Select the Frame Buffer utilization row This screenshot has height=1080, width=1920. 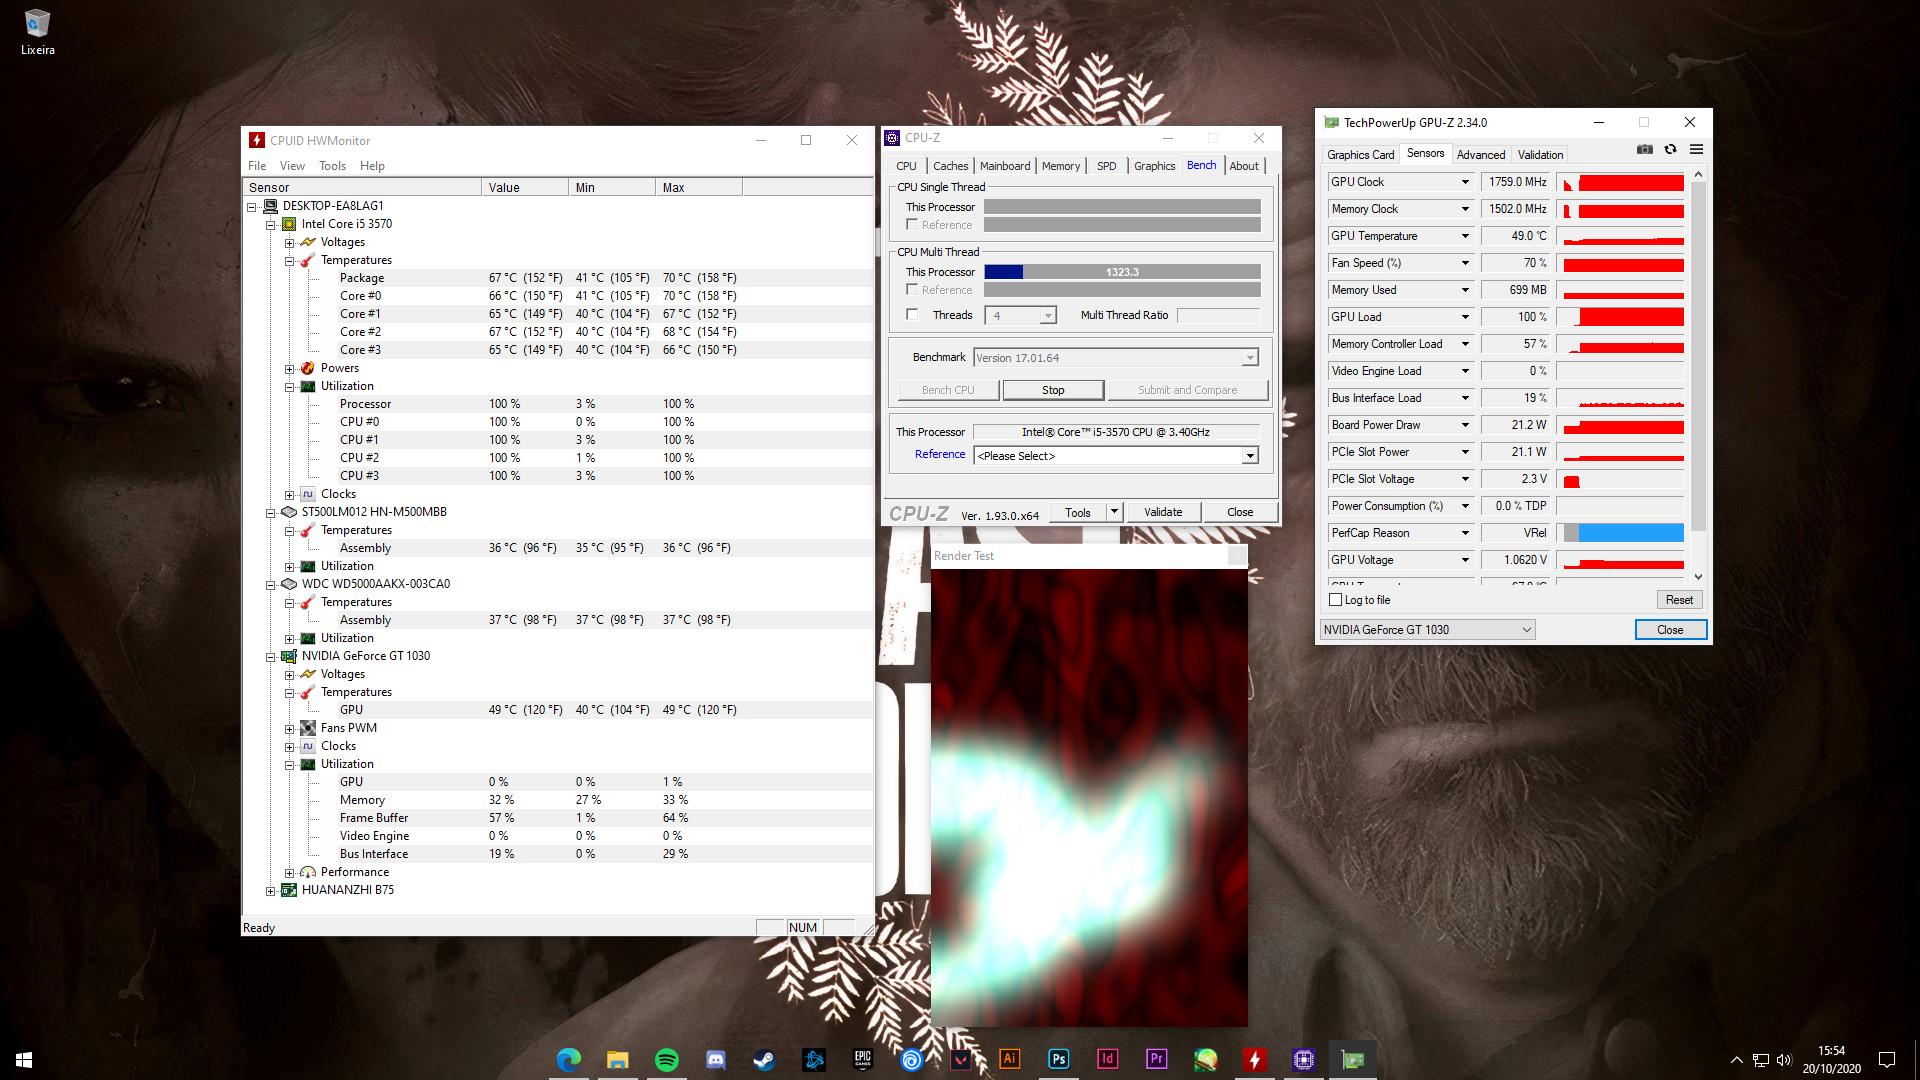(x=558, y=818)
